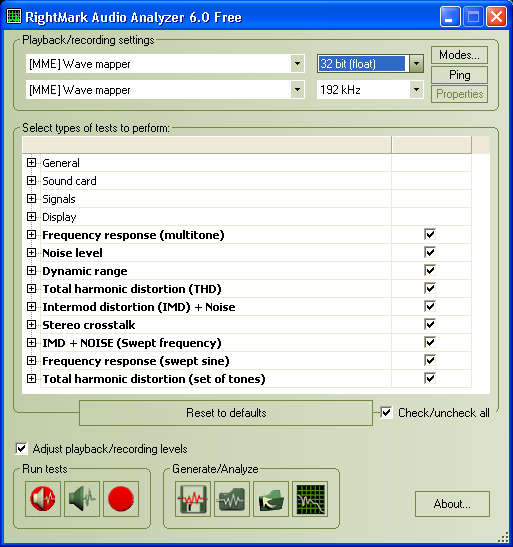Click Reset to defaults
The height and width of the screenshot is (547, 513).
tap(226, 413)
